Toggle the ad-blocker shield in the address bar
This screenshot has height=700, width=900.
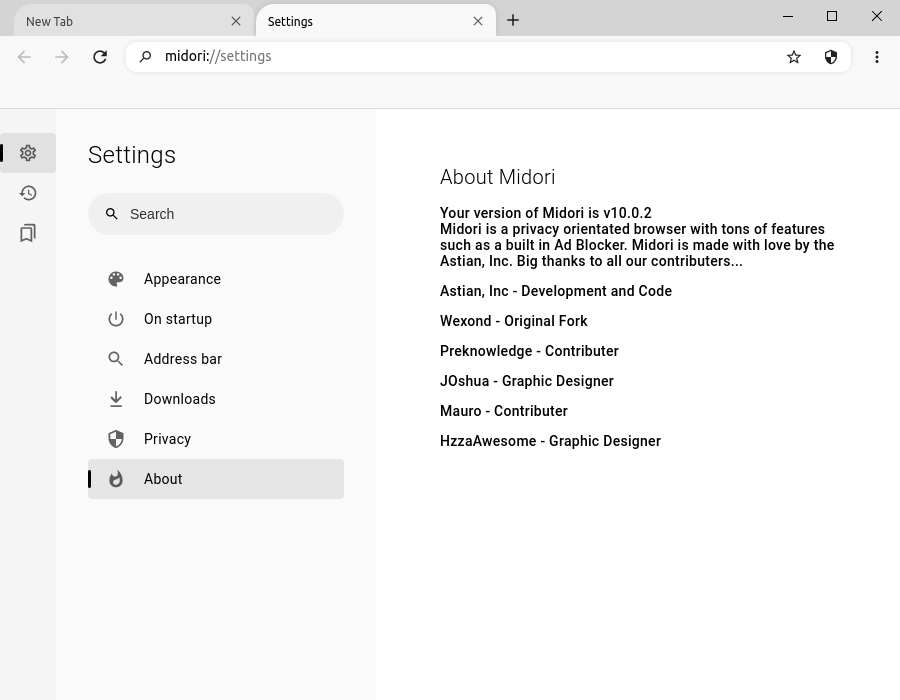[x=831, y=57]
